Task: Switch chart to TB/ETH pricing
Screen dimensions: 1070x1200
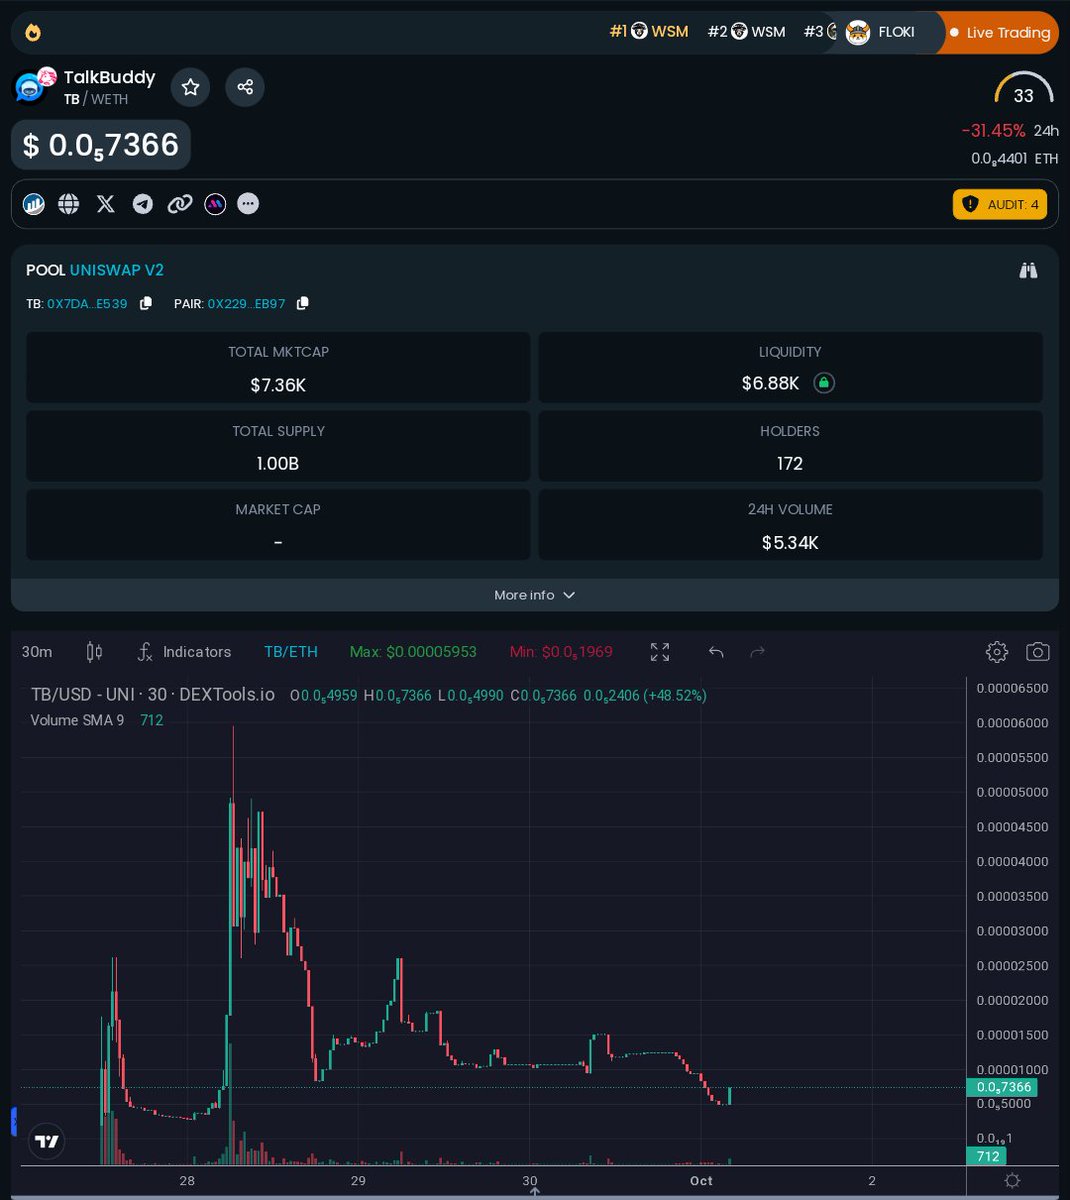Action: [291, 652]
